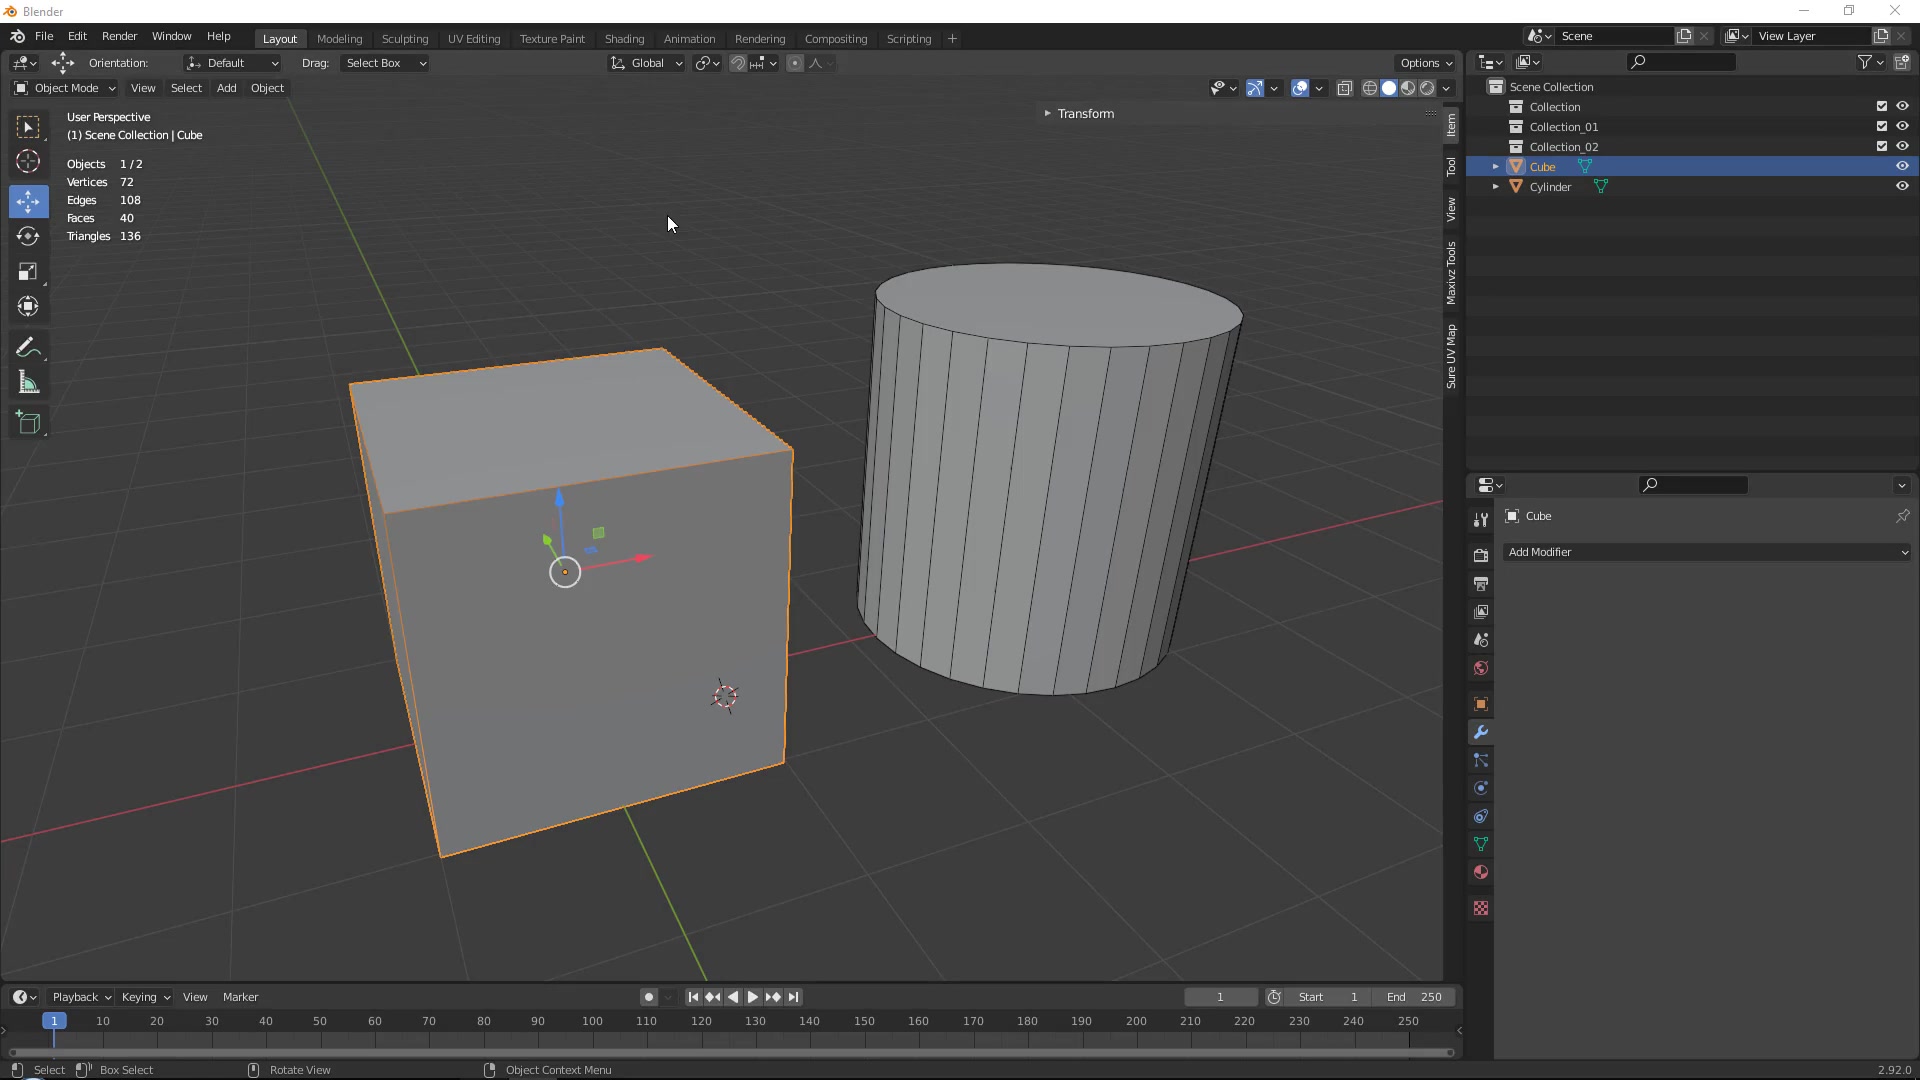Click the outliner search field
The height and width of the screenshot is (1080, 1920).
pyautogui.click(x=1682, y=62)
